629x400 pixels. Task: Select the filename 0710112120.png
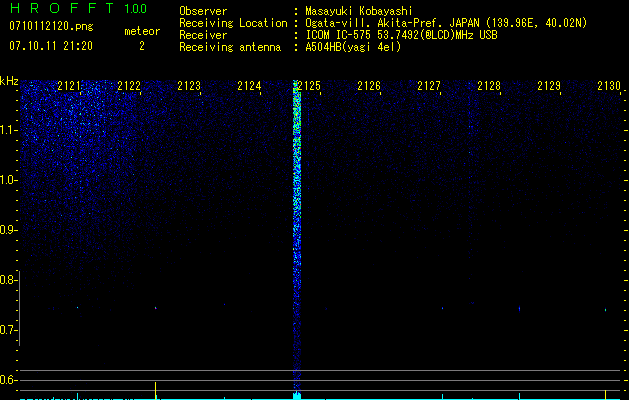coord(51,26)
